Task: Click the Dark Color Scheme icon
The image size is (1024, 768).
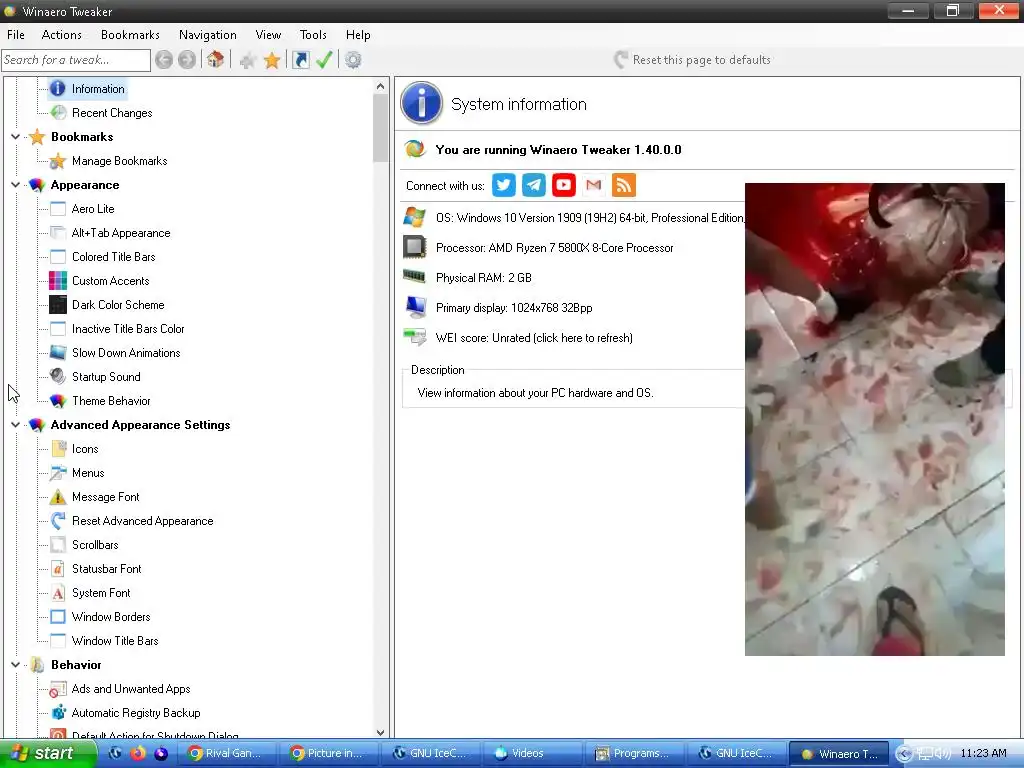Action: (58, 305)
